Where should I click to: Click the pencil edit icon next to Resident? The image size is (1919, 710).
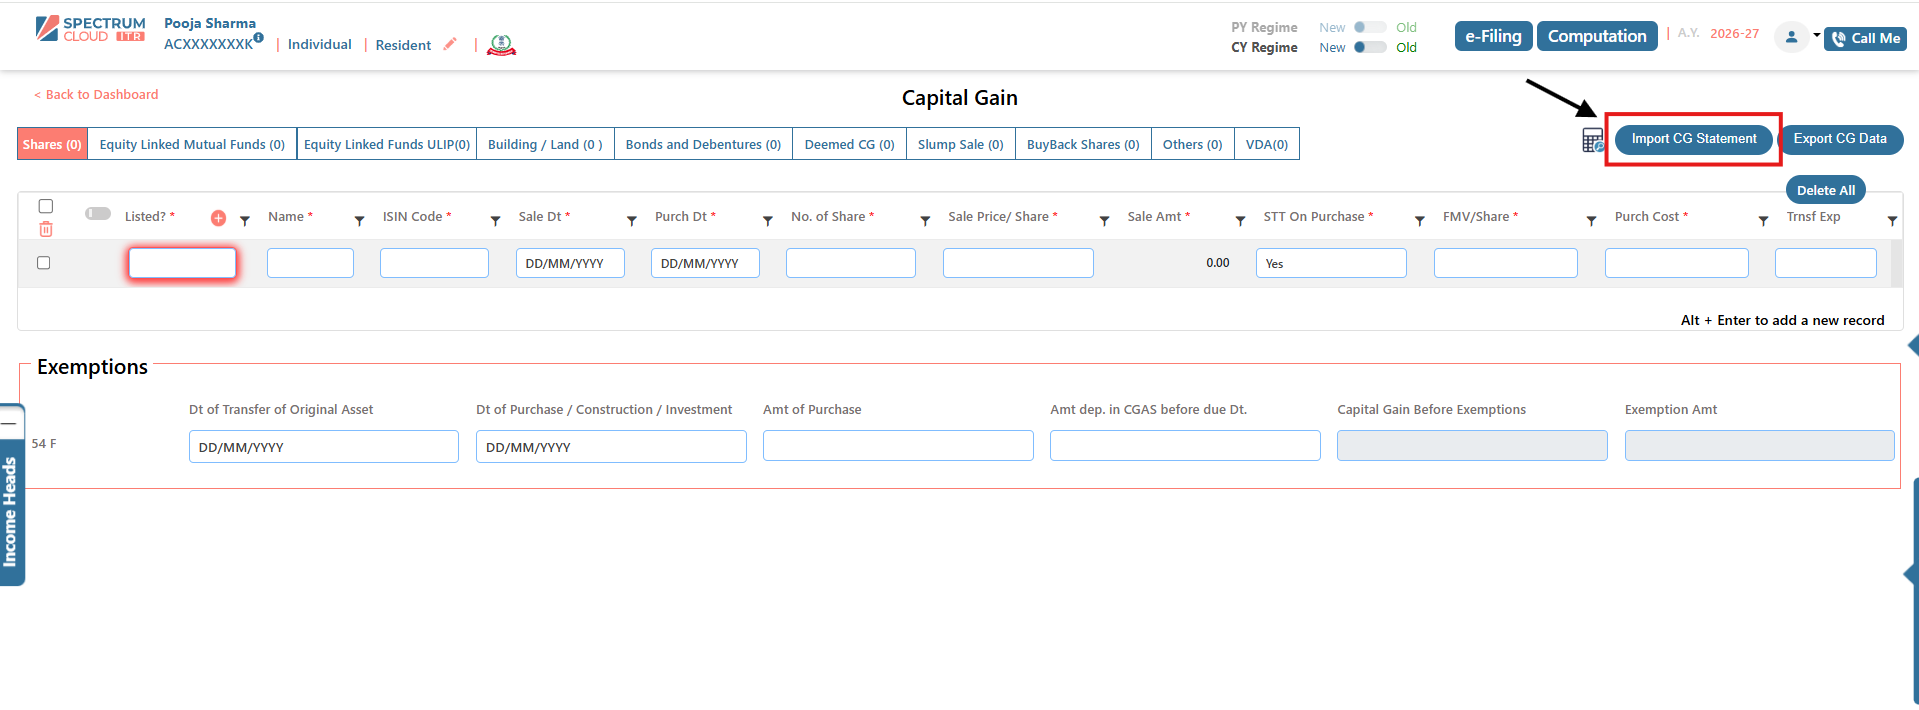450,44
